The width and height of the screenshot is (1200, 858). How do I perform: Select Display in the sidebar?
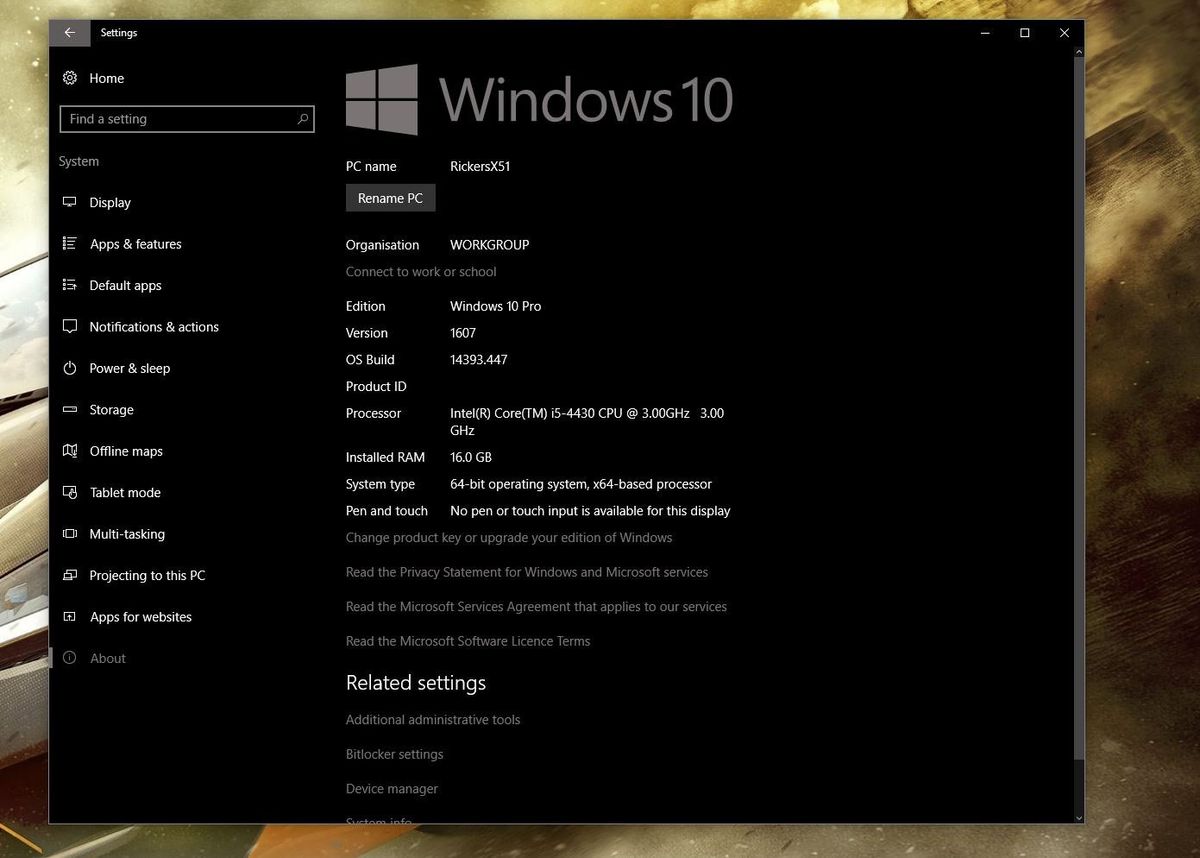[109, 202]
